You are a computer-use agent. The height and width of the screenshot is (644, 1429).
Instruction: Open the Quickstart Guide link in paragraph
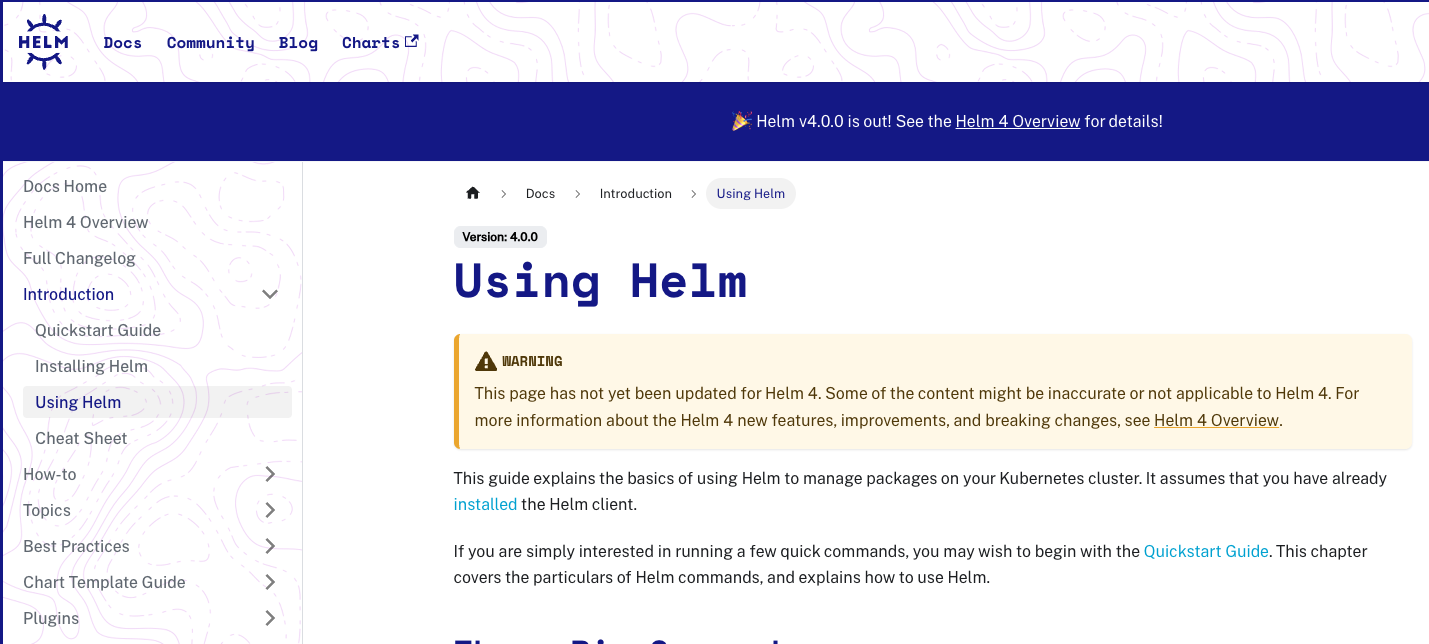pyautogui.click(x=1206, y=551)
